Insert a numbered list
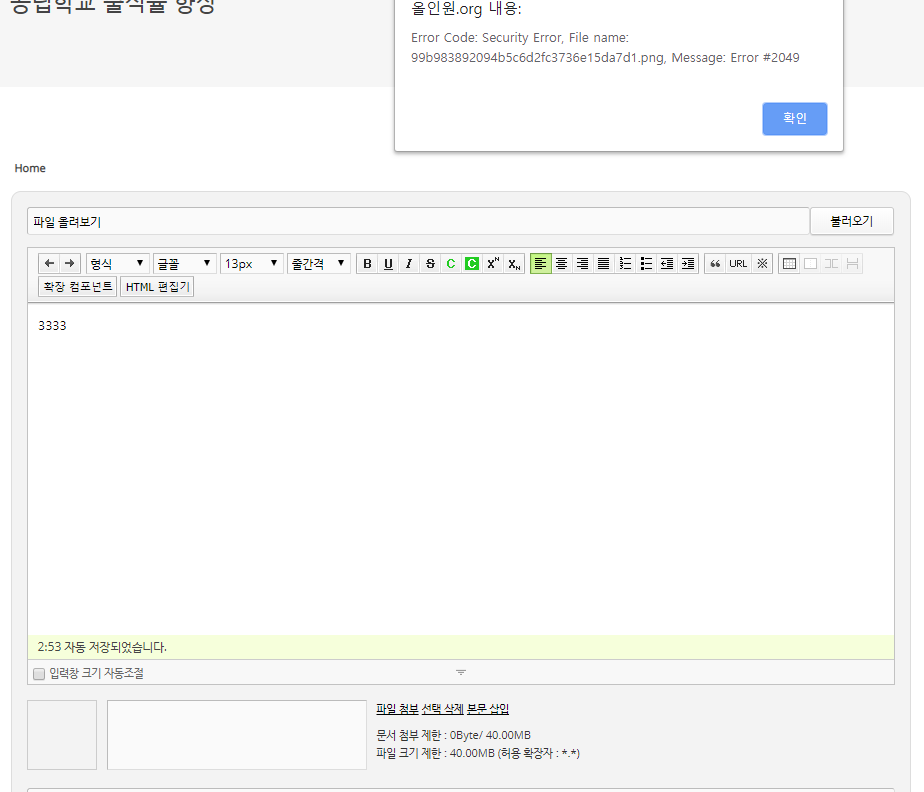 coord(625,264)
